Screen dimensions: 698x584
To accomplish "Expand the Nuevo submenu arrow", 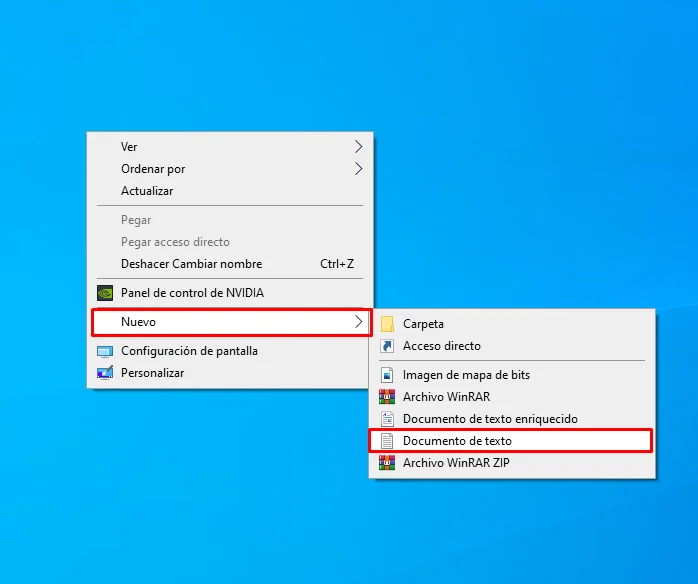I will coord(358,322).
